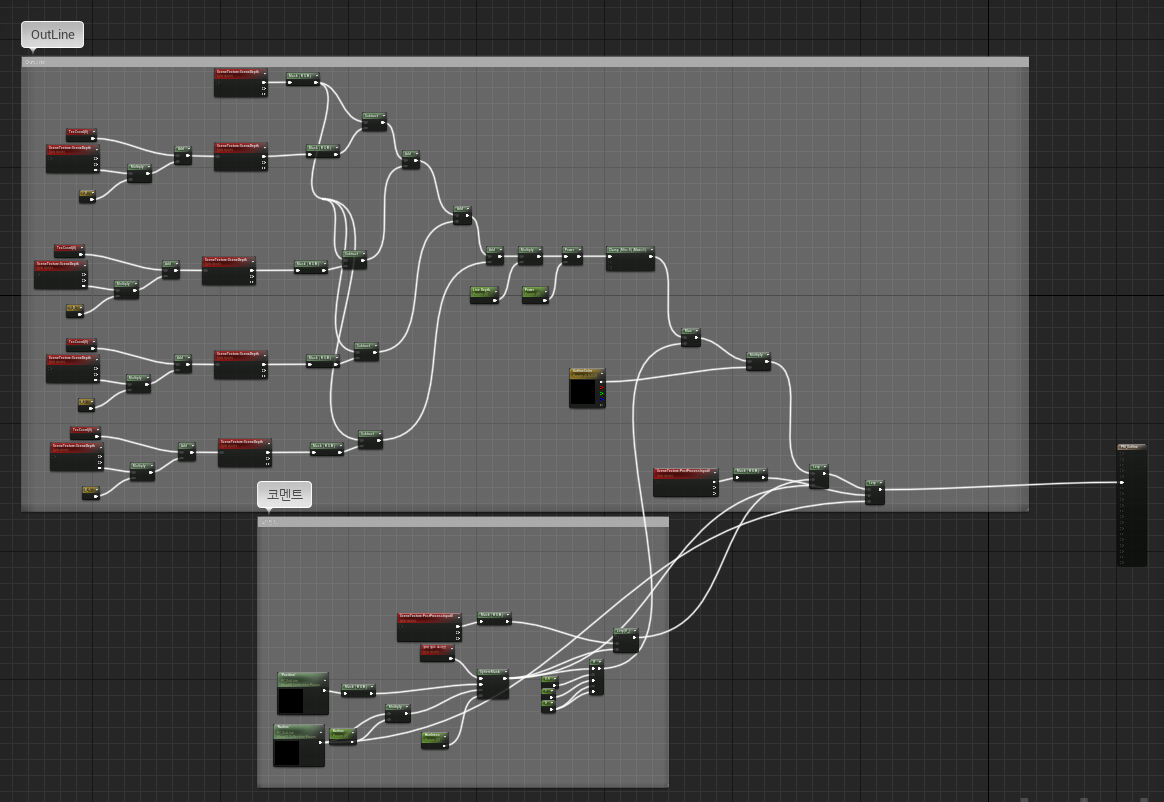Select the Radius collection parameter node
The image size is (1164, 802).
299,745
